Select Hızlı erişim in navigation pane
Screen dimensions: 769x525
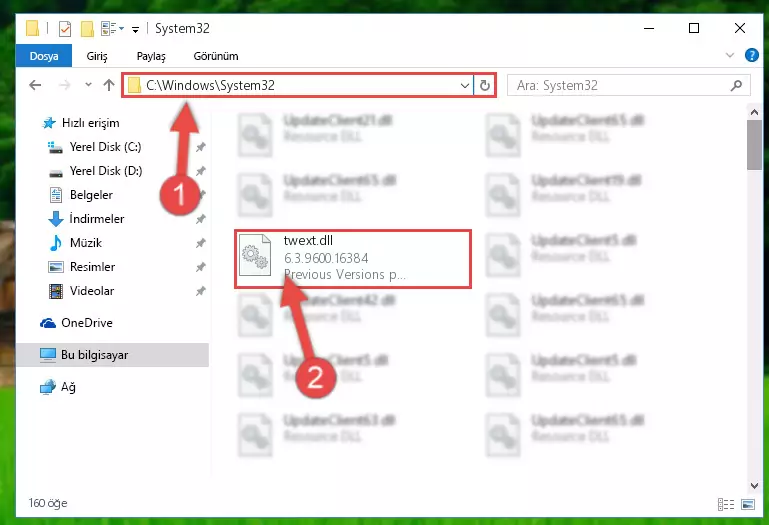pos(90,123)
